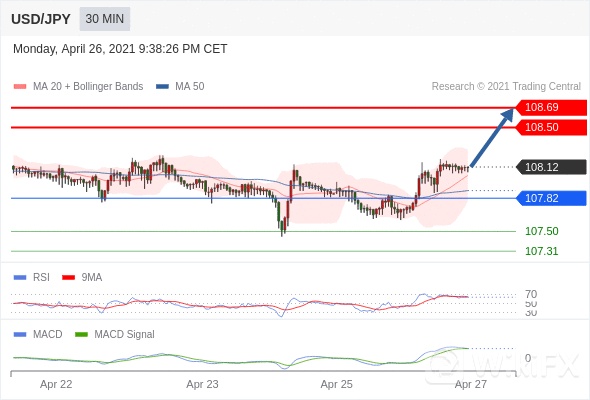Click the Apr 25 date axis label
This screenshot has height=400, width=590.
337,384
